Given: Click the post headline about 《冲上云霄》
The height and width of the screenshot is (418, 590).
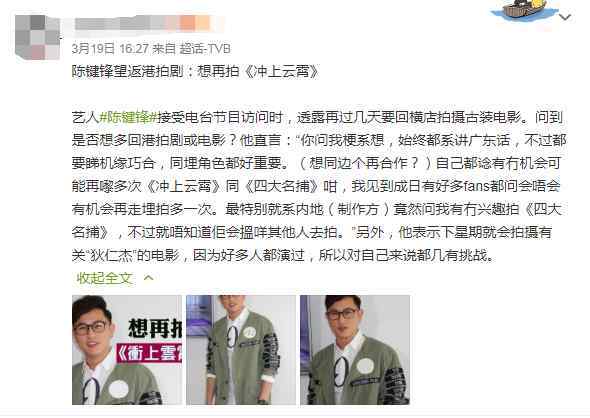Looking at the screenshot, I should click(x=195, y=71).
